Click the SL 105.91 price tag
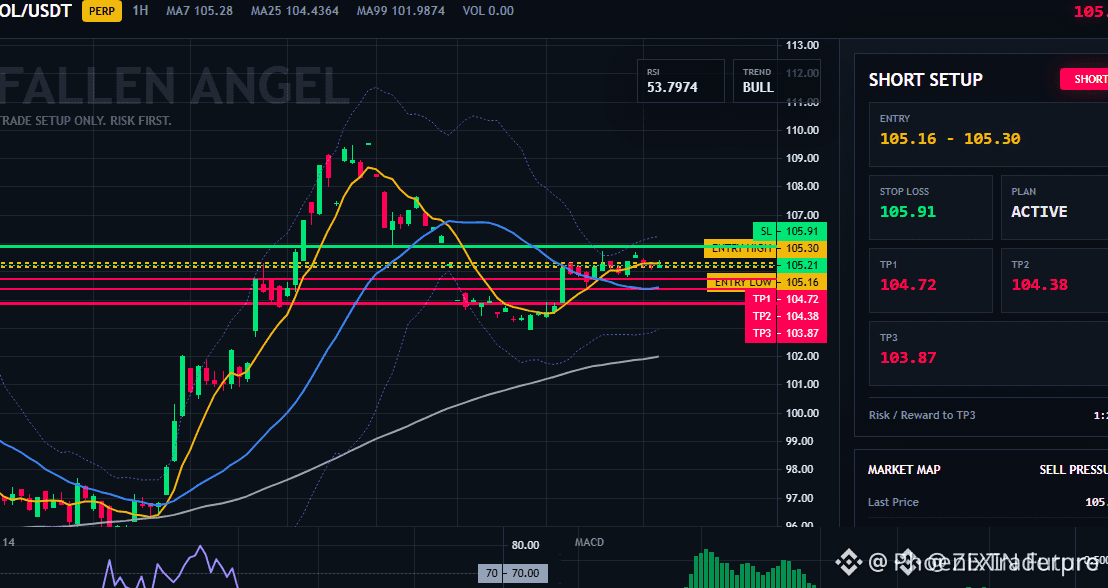 pos(789,231)
